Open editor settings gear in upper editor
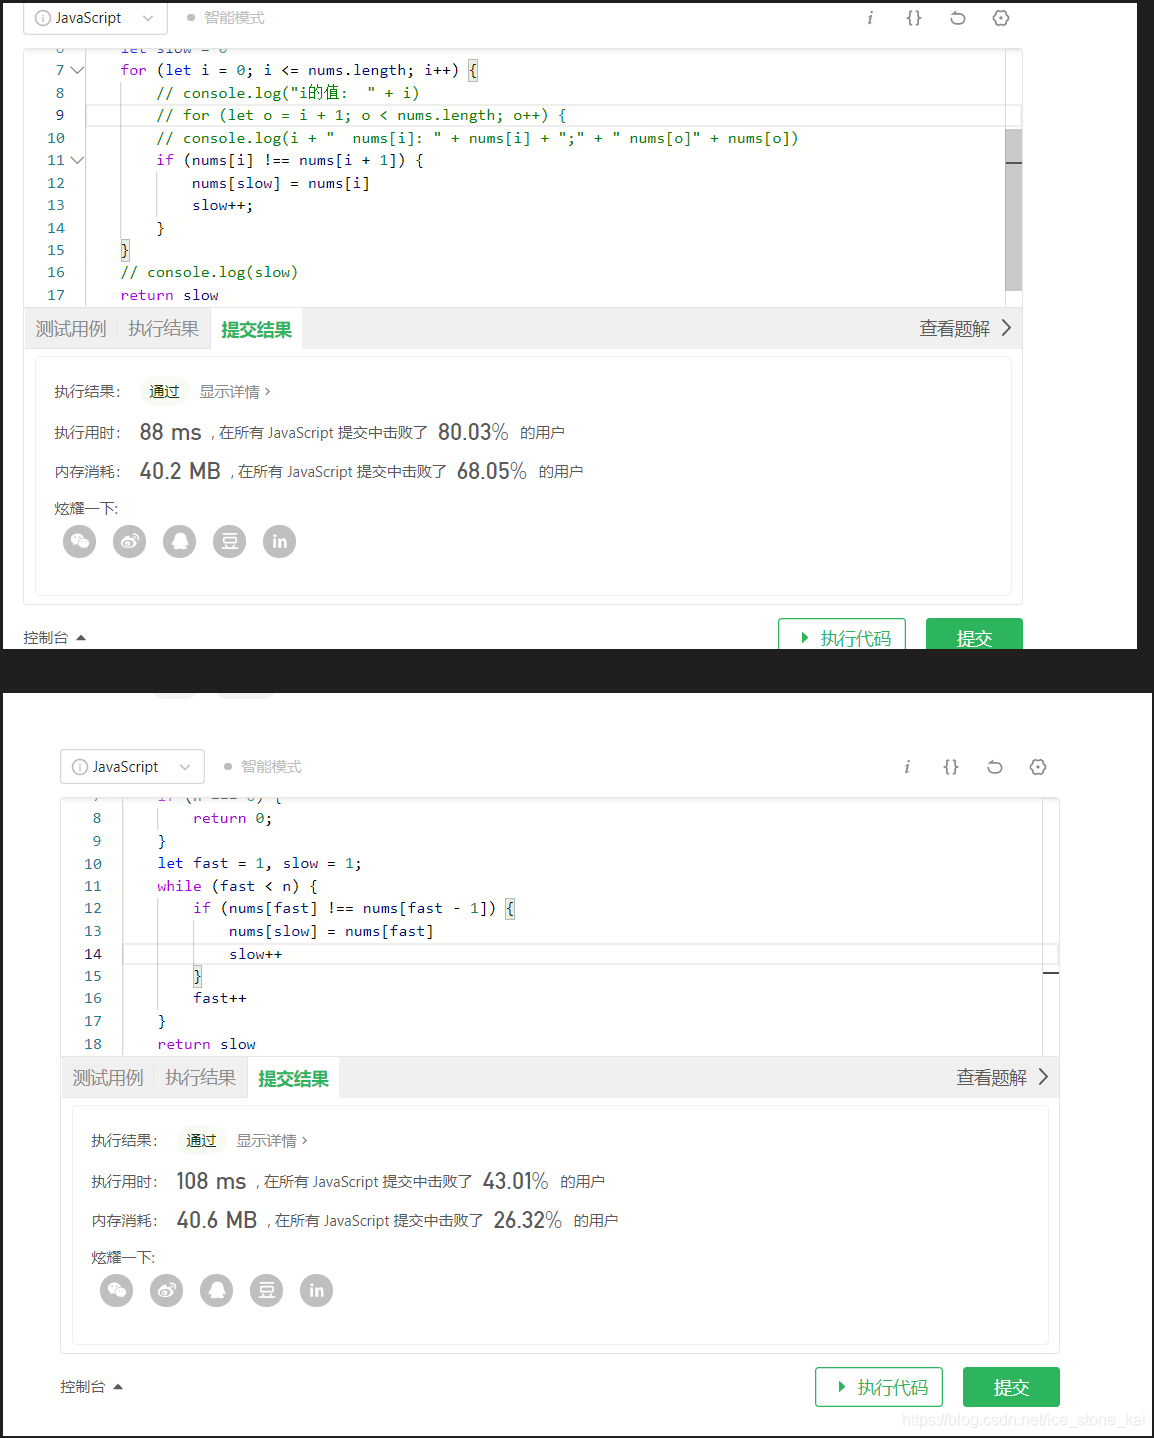1154x1438 pixels. point(1001,18)
